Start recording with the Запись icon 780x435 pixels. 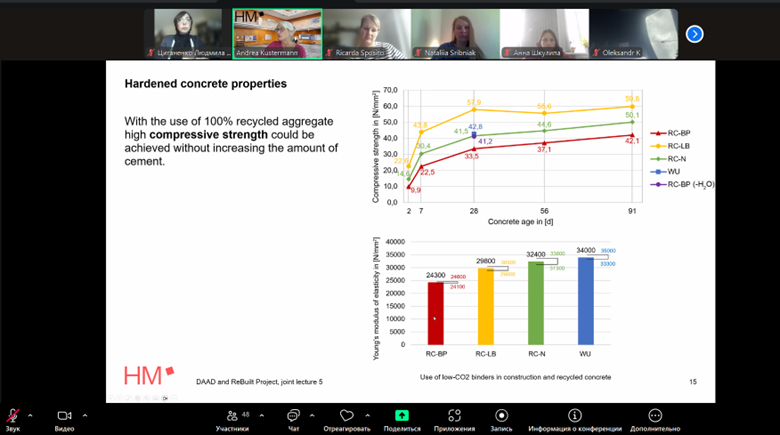[x=501, y=415]
